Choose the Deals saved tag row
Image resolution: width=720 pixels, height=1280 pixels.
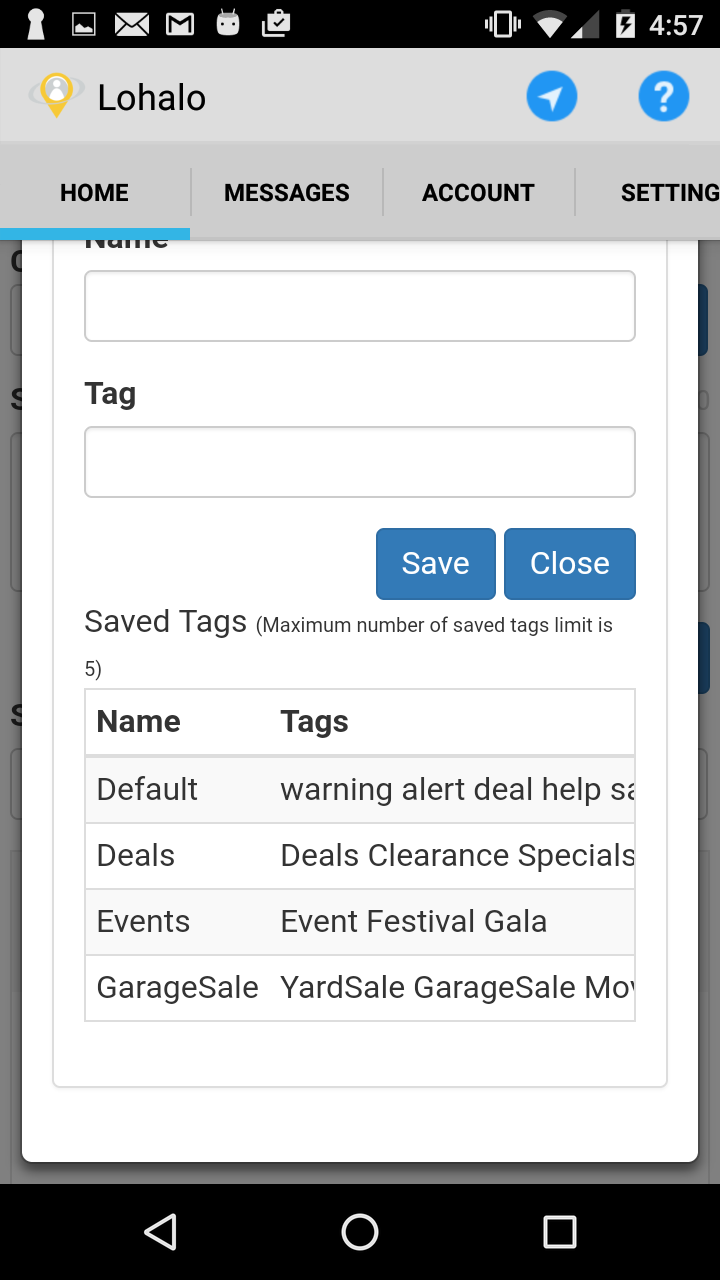click(360, 856)
